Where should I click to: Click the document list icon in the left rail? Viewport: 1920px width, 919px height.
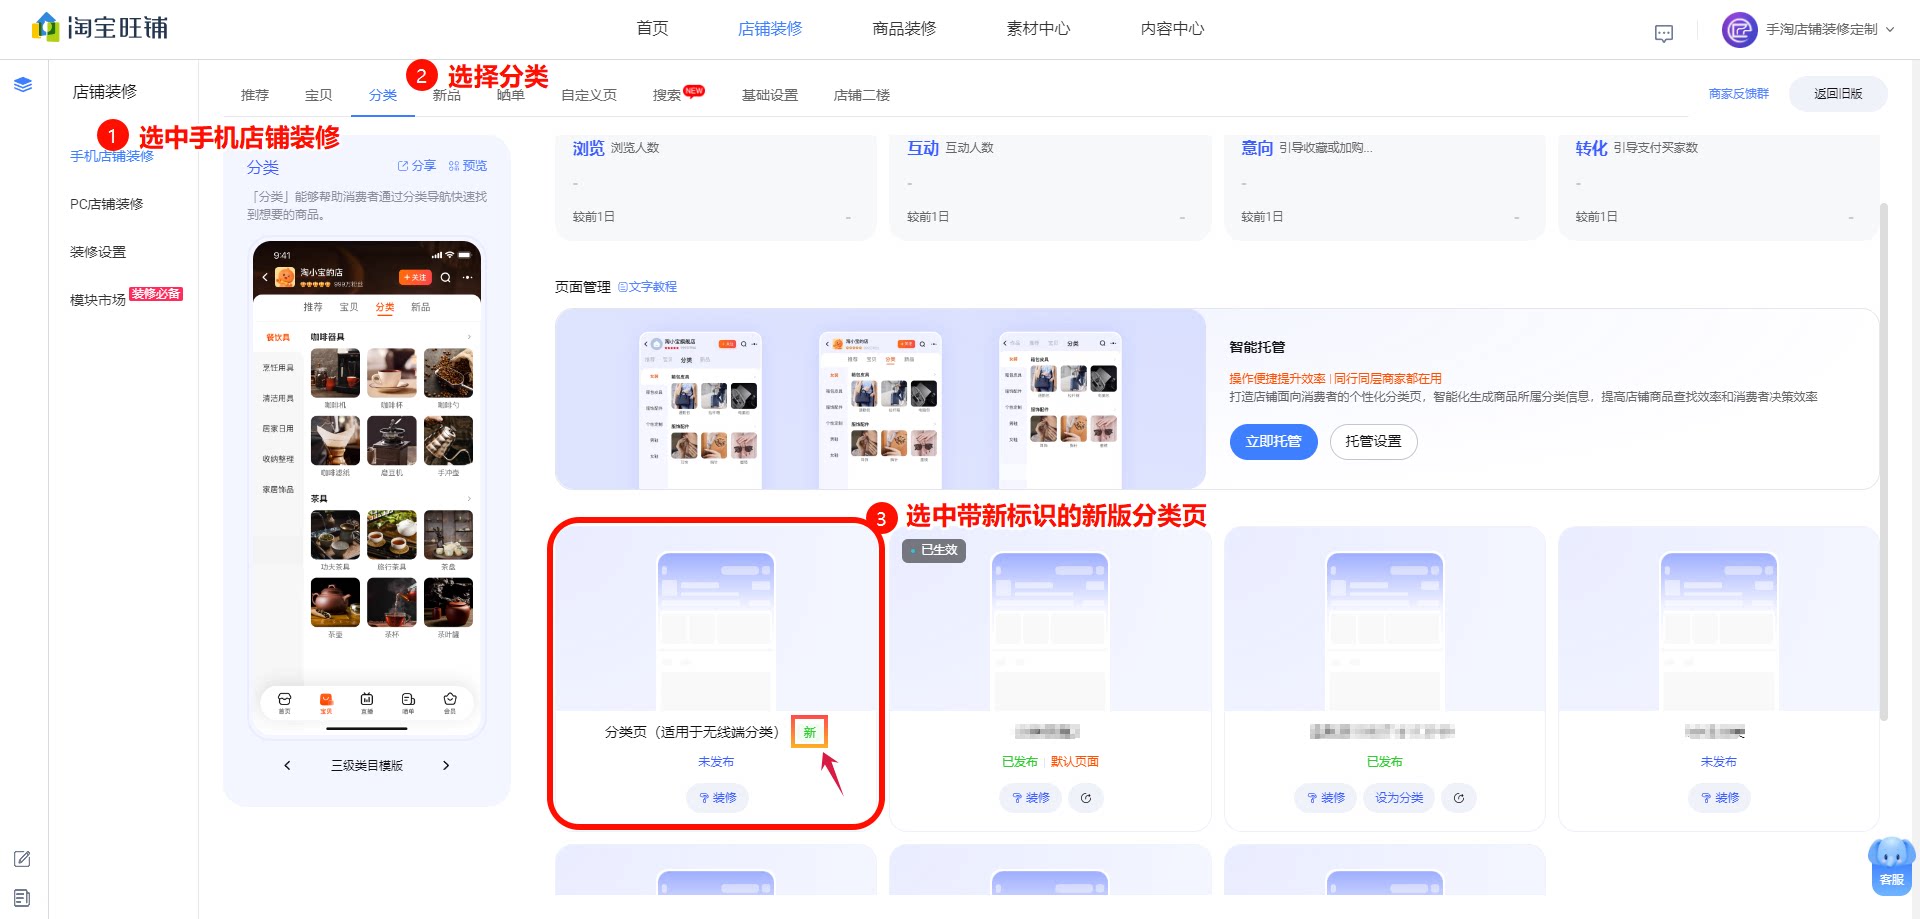pos(22,897)
